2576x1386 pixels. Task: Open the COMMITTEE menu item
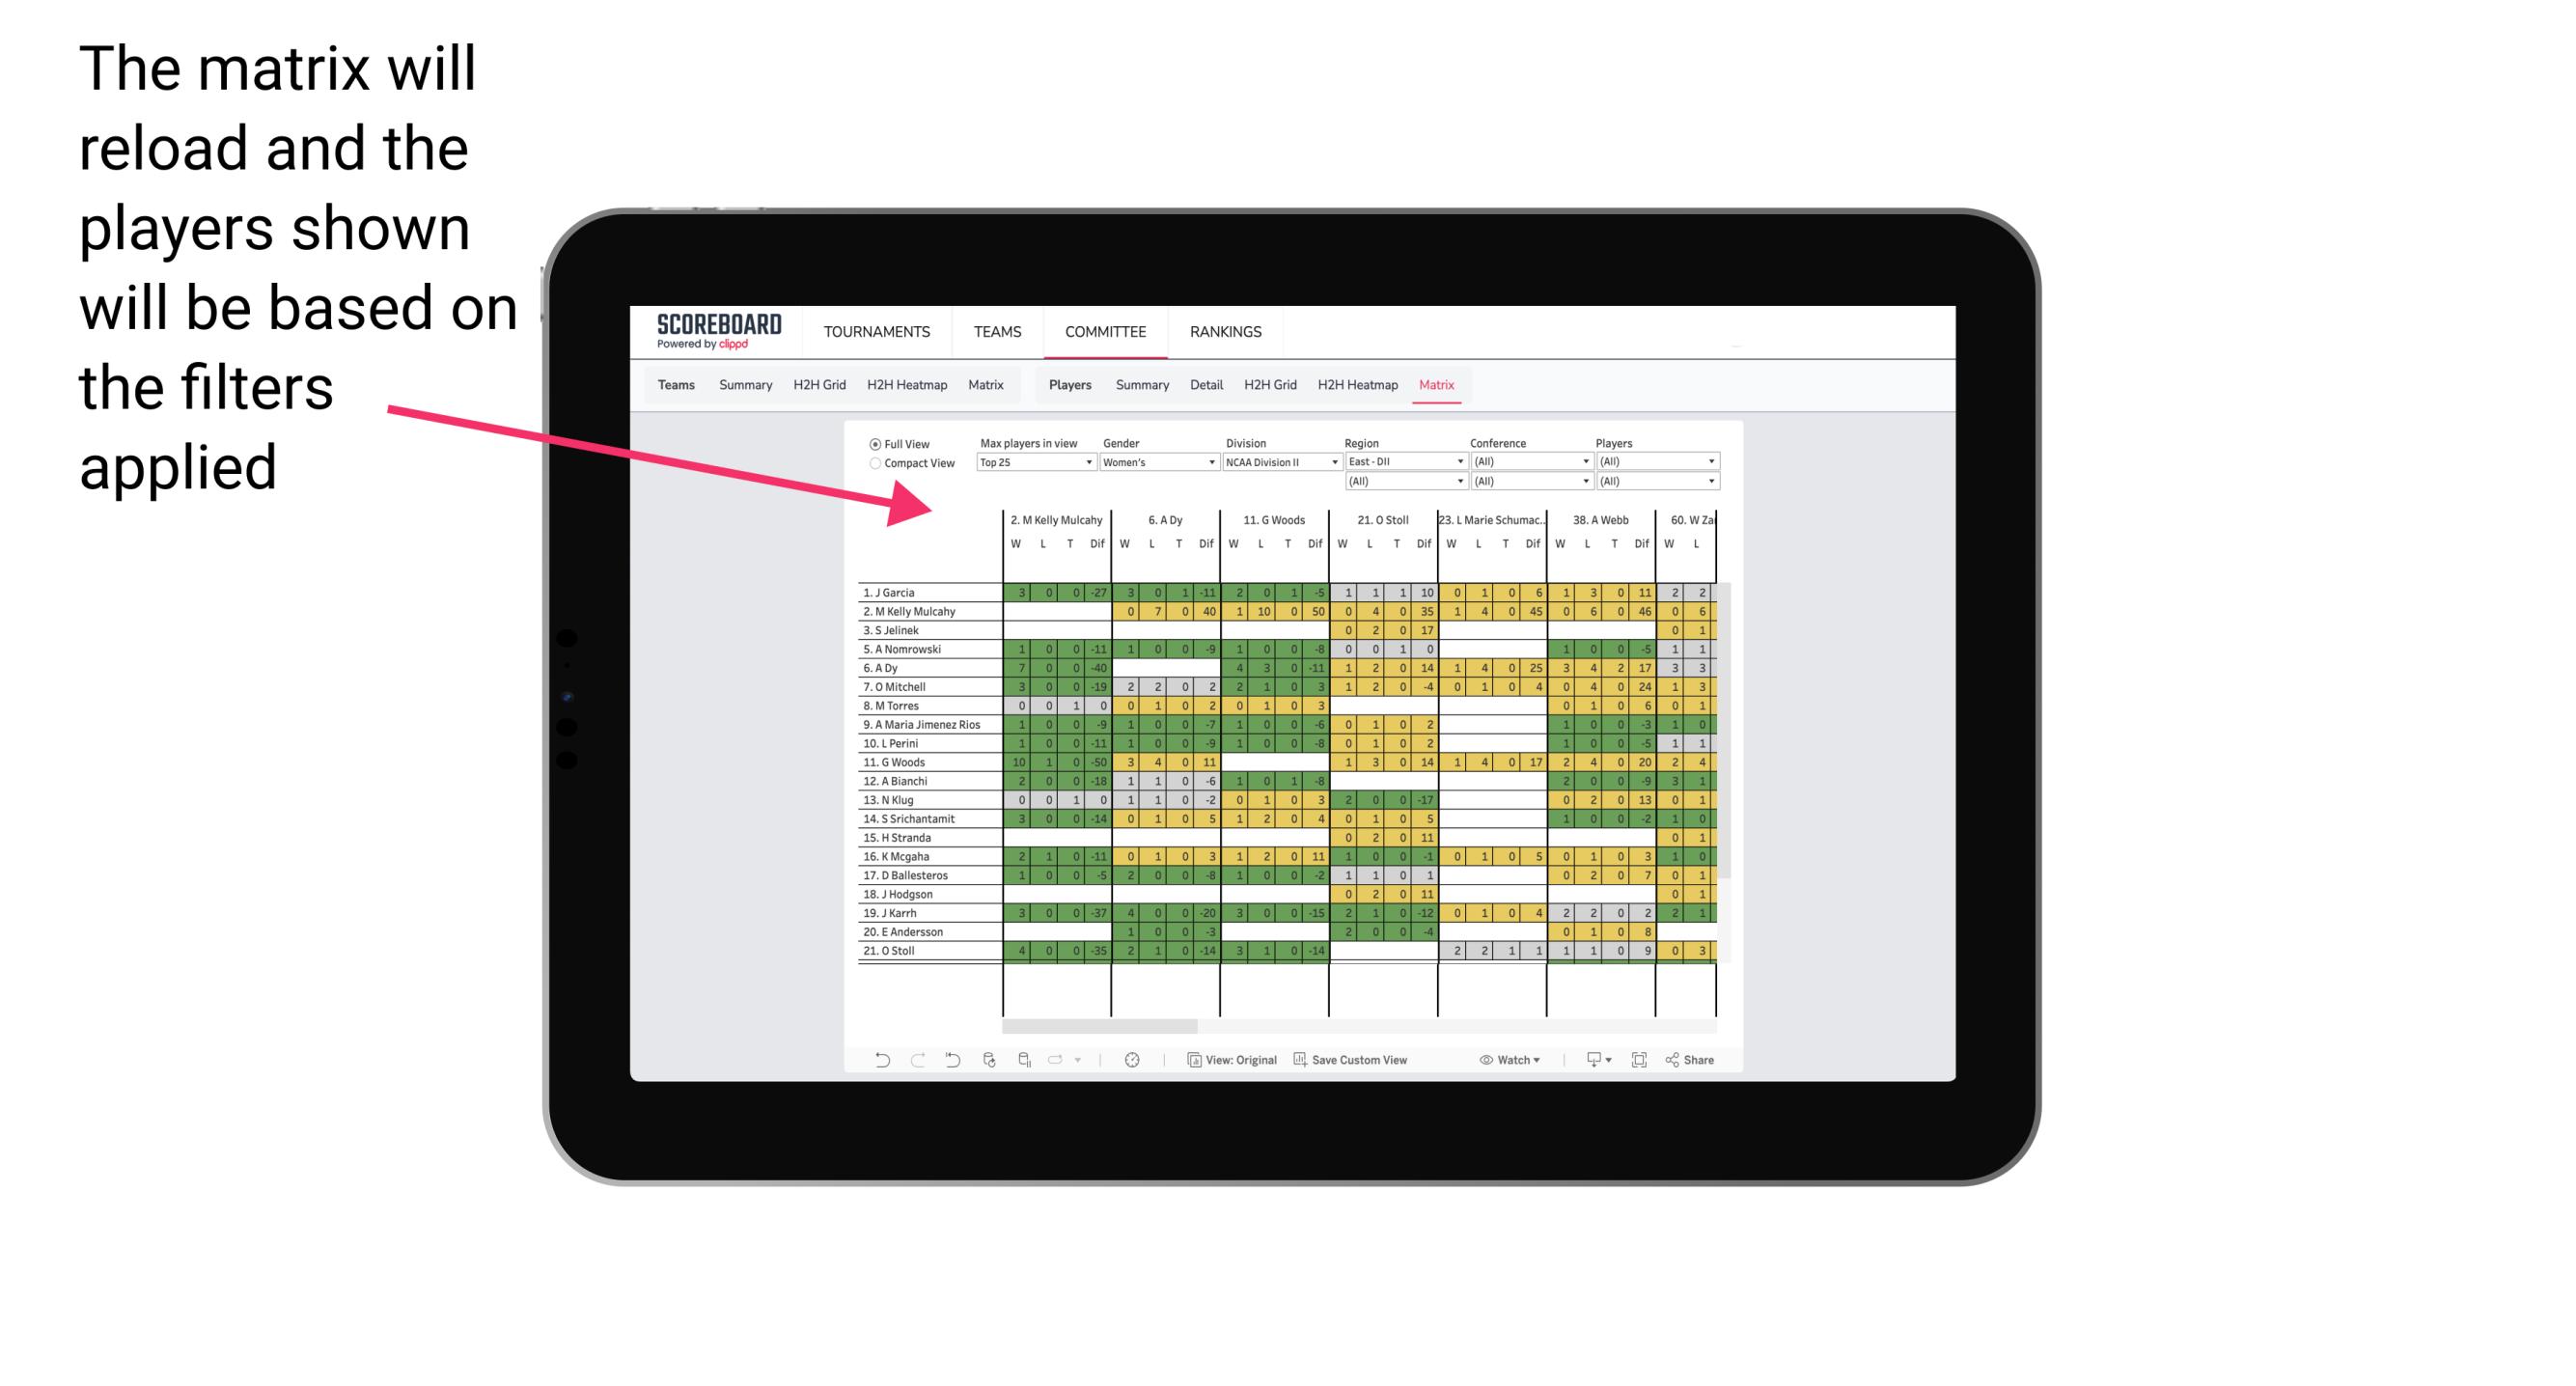coord(1107,331)
